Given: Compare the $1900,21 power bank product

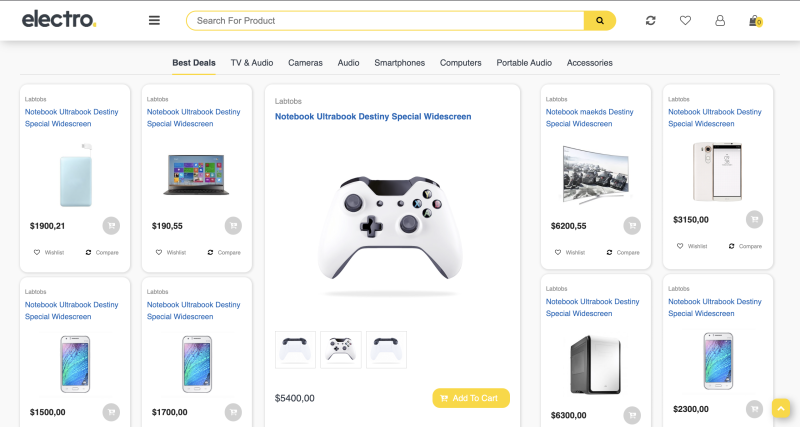Looking at the screenshot, I should (102, 253).
